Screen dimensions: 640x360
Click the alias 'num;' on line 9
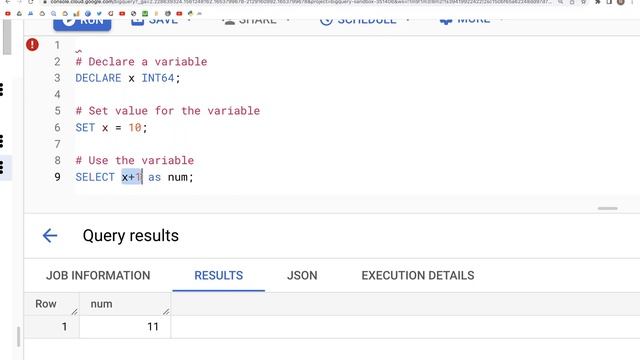click(x=181, y=177)
